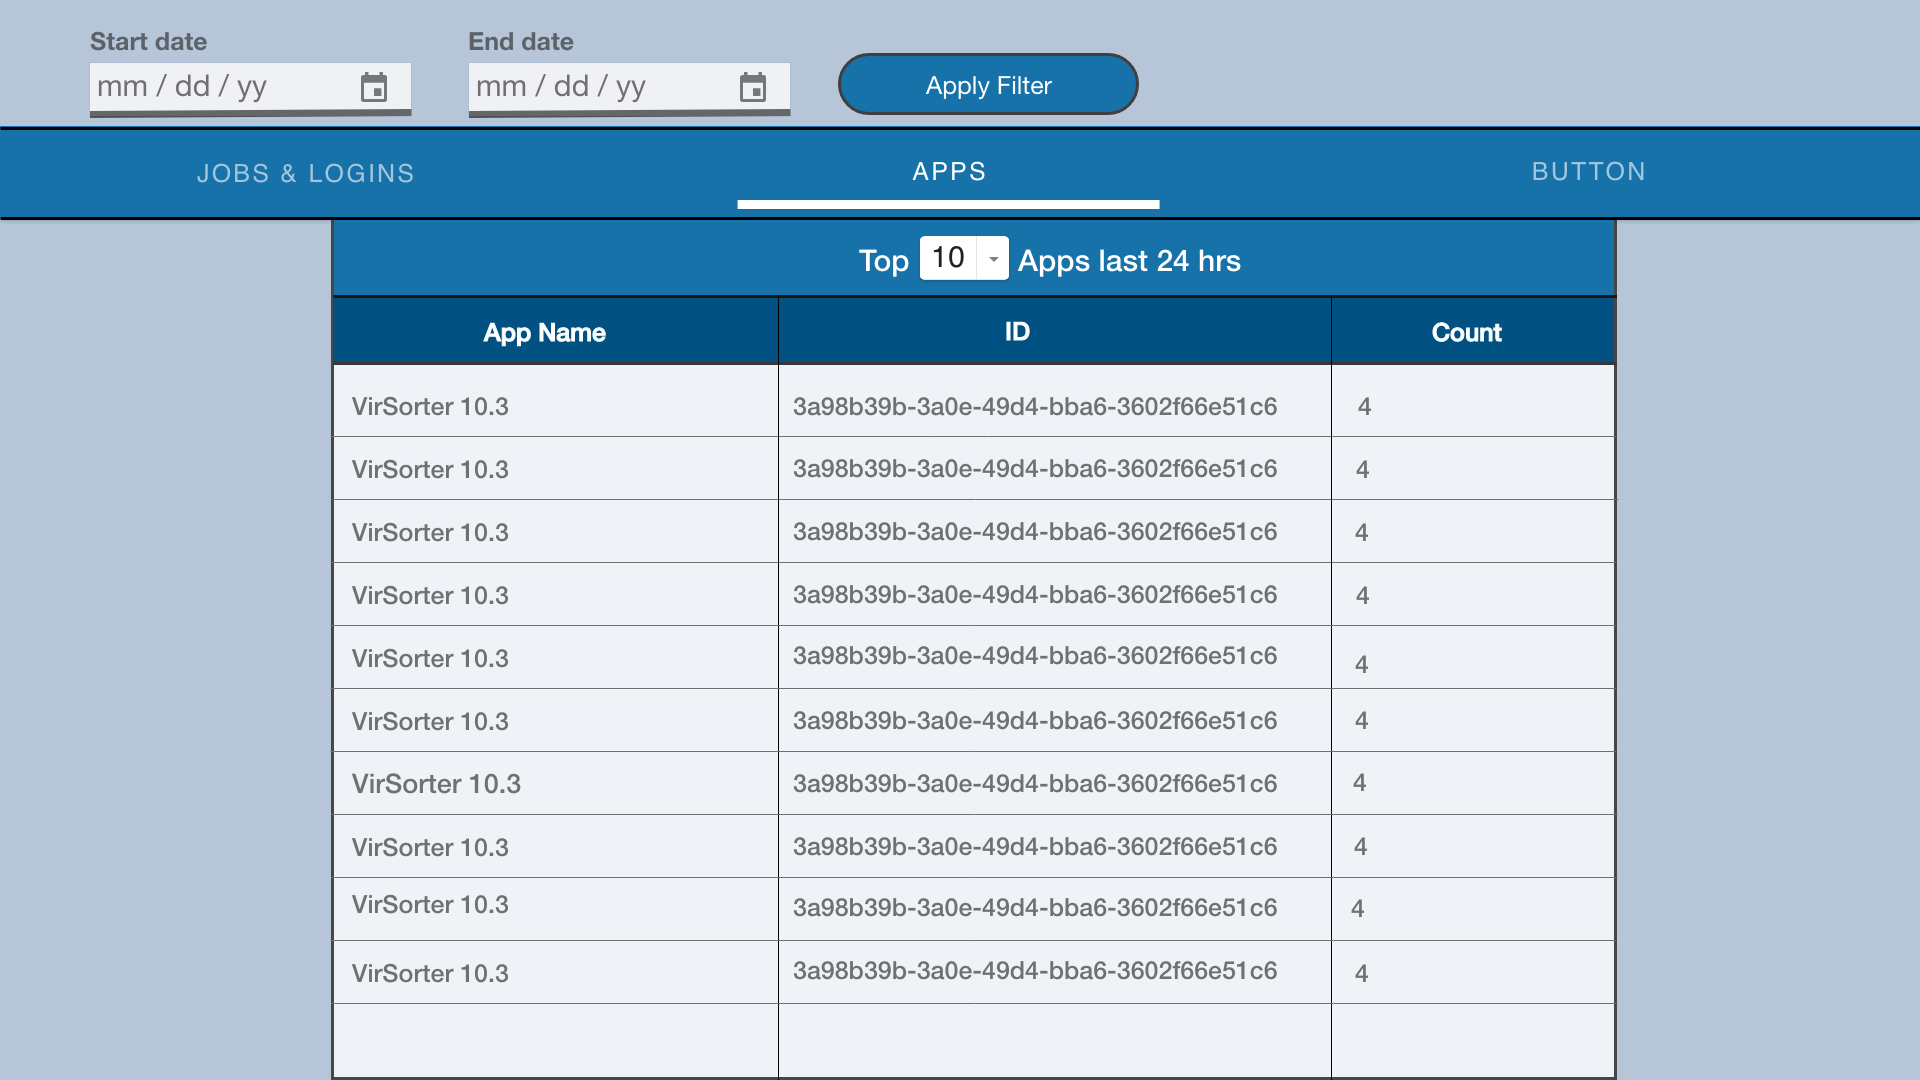This screenshot has width=1920, height=1080.
Task: Sort by the ID column header
Action: pyautogui.click(x=1015, y=332)
